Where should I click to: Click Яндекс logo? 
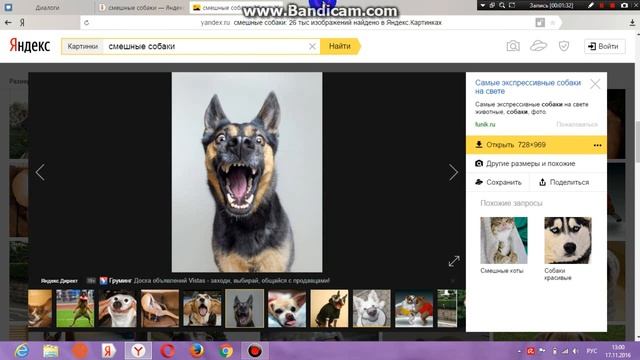29,46
